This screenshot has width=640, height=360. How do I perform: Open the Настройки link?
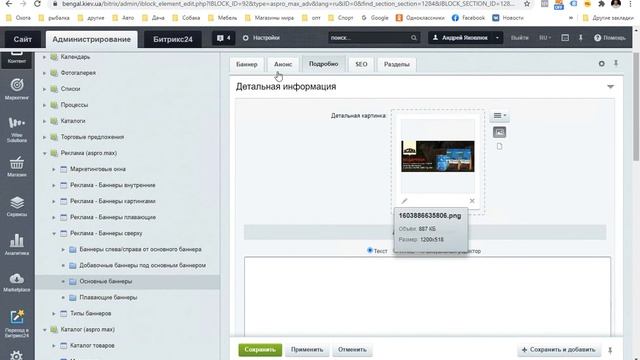(261, 38)
